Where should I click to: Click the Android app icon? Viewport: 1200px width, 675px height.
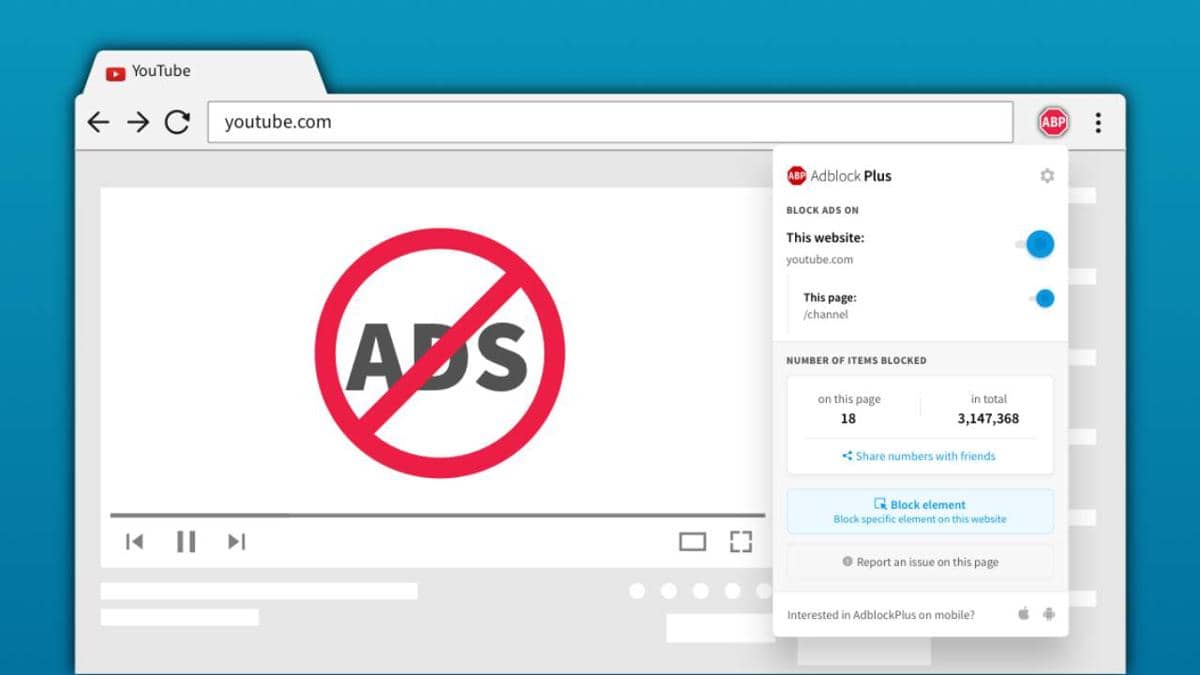click(1048, 614)
